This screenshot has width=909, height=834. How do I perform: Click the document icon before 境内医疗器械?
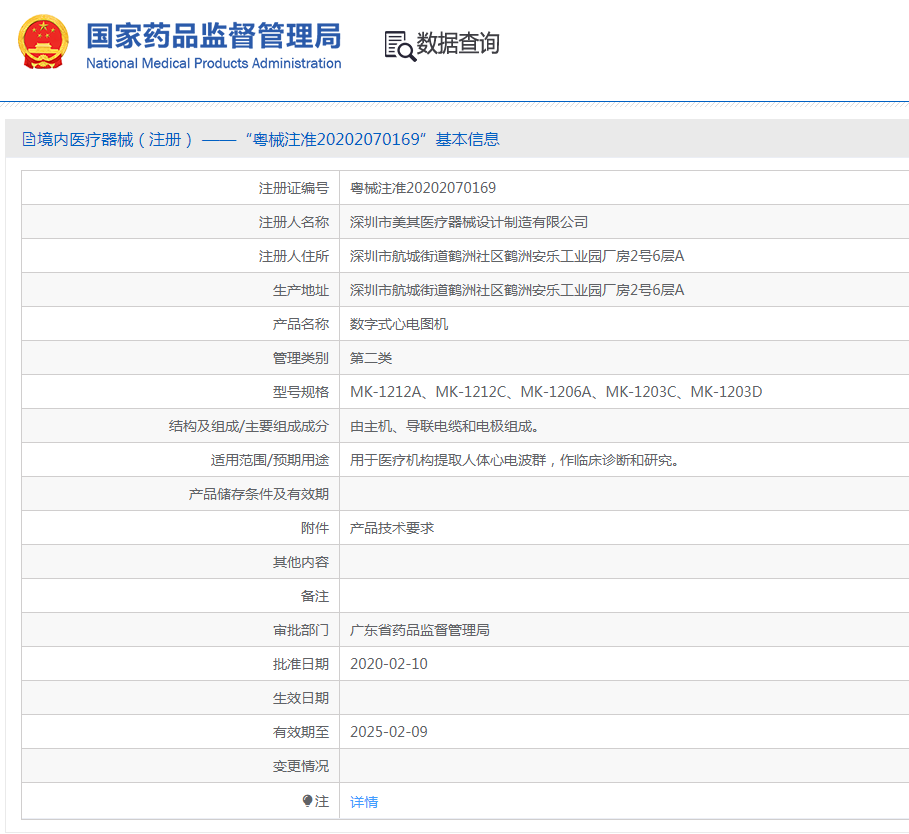click(x=28, y=140)
